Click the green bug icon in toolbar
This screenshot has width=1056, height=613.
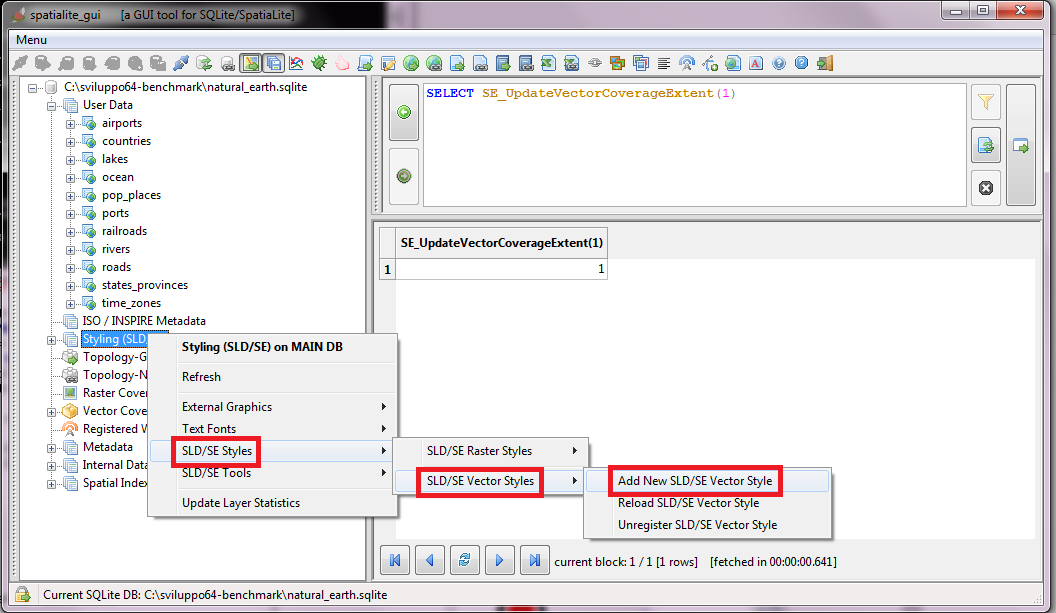click(319, 63)
